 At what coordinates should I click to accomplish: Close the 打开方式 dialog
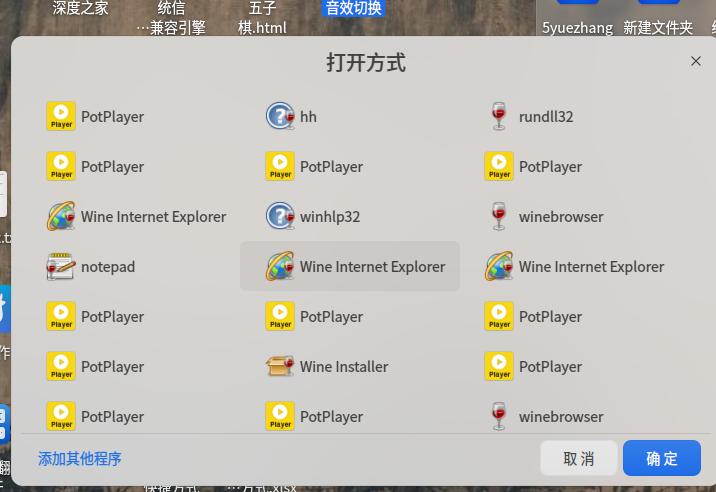click(x=695, y=61)
